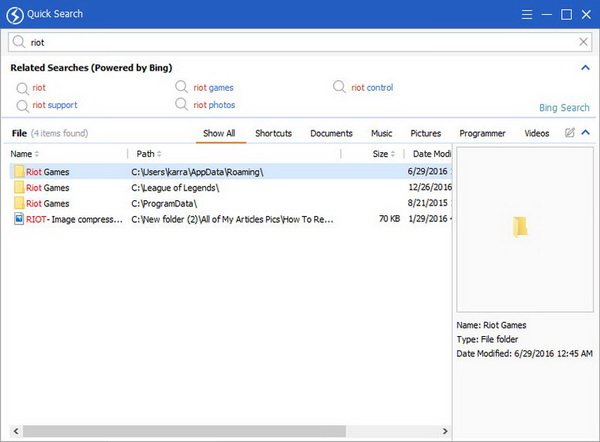Screen dimensions: 600x442
Task: Click the Quick Search app logo
Action: [x=15, y=14]
